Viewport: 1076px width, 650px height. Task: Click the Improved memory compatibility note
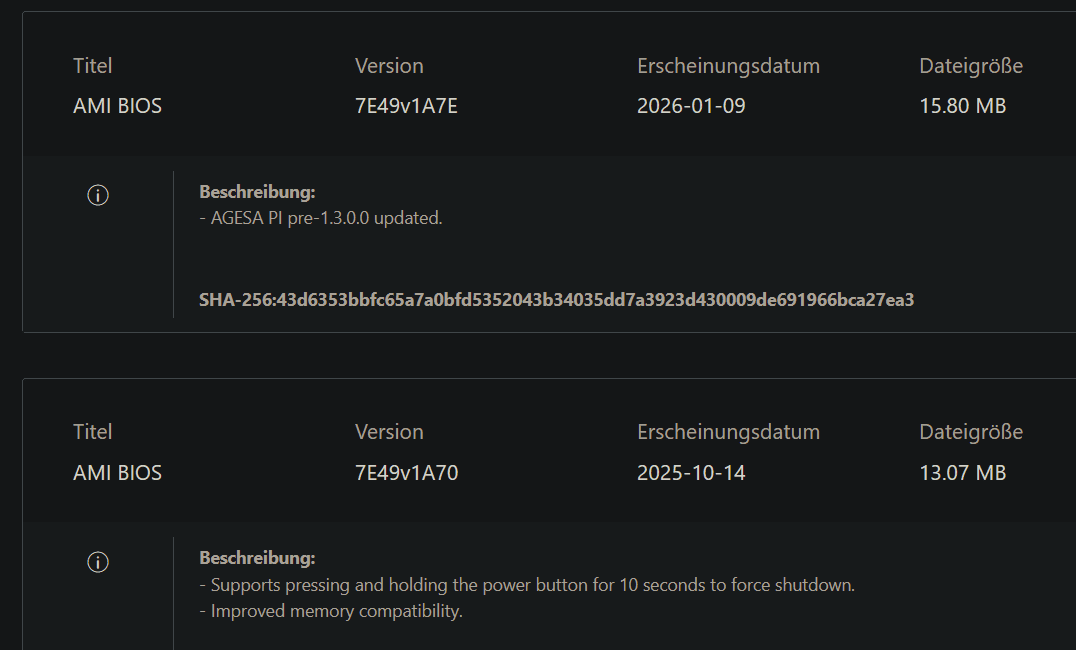tap(331, 611)
